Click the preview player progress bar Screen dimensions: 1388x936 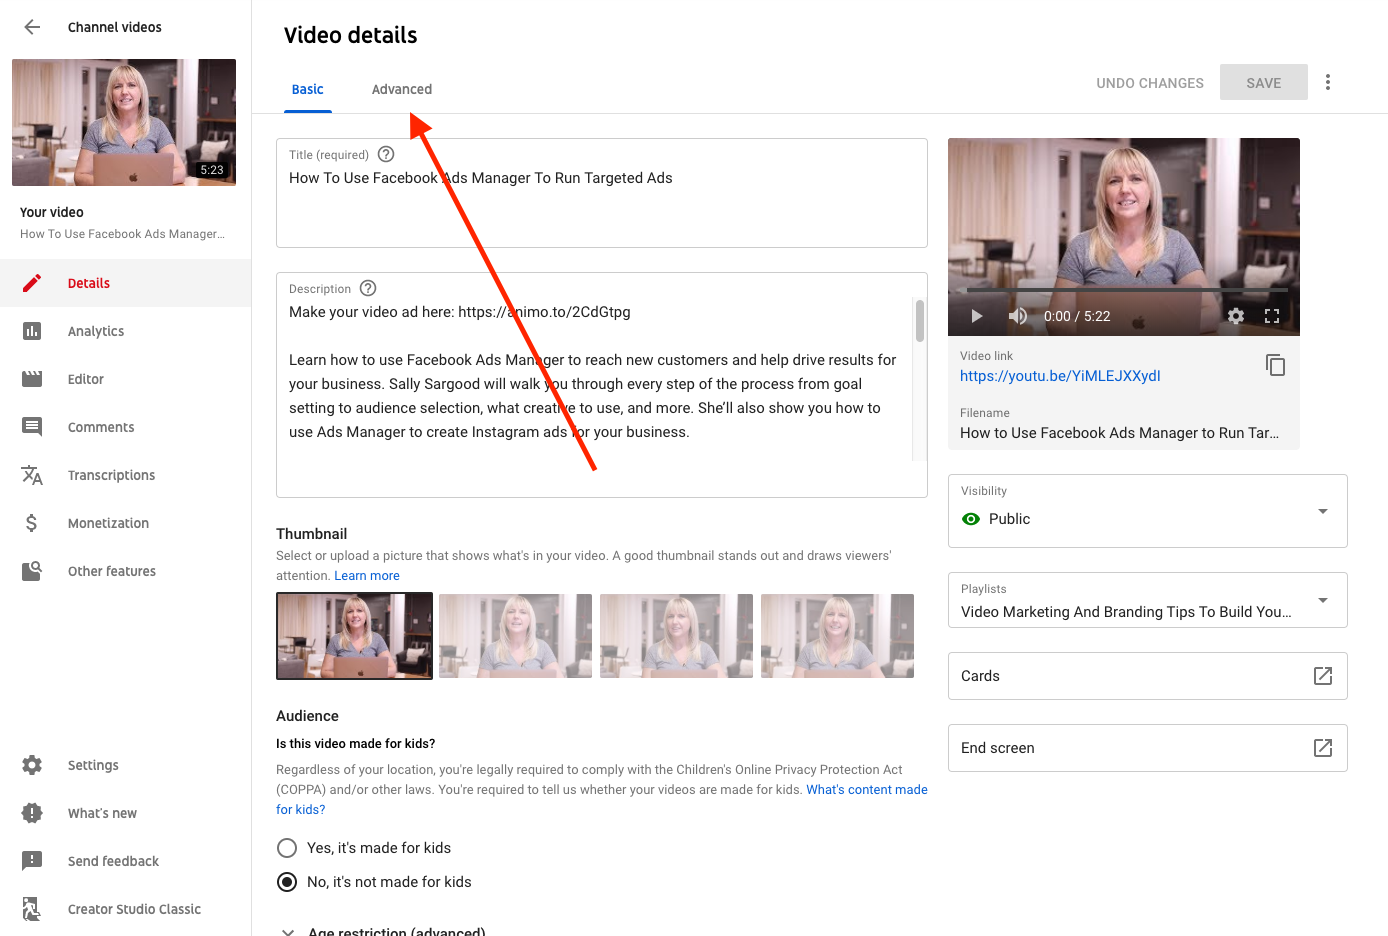(x=1124, y=290)
